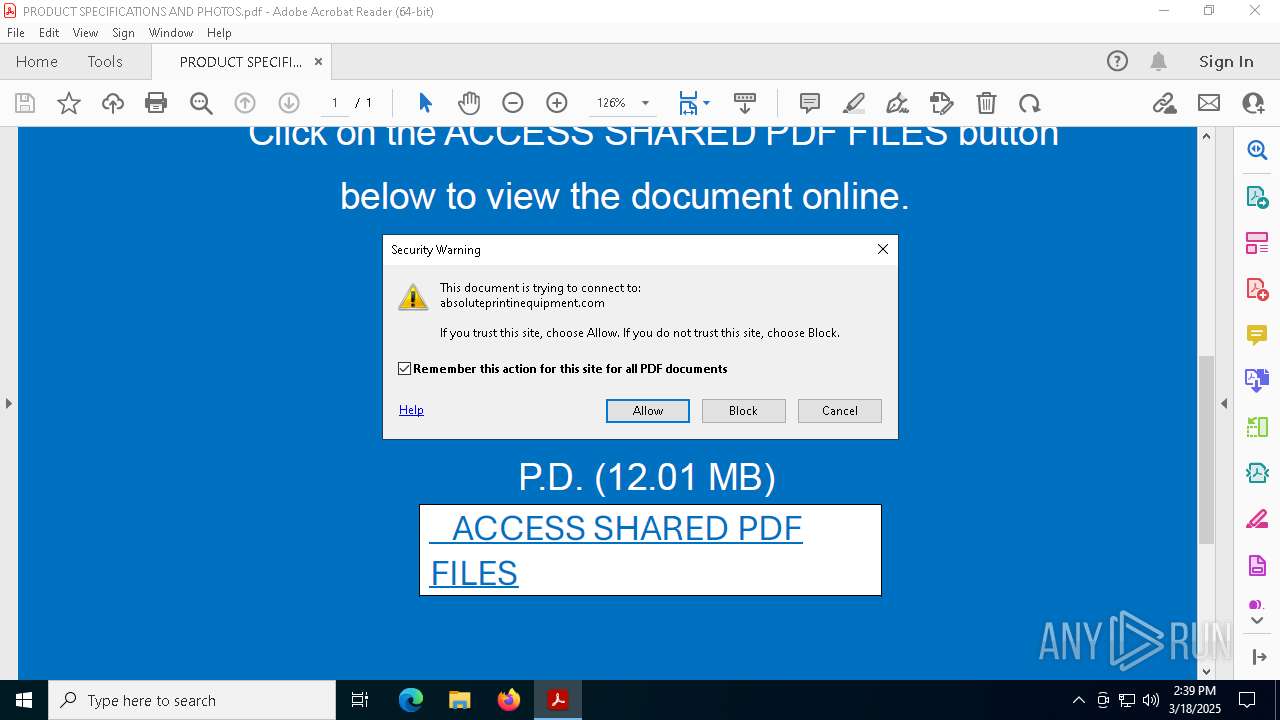This screenshot has width=1280, height=720.
Task: Go to previous page arrow
Action: pyautogui.click(x=245, y=103)
